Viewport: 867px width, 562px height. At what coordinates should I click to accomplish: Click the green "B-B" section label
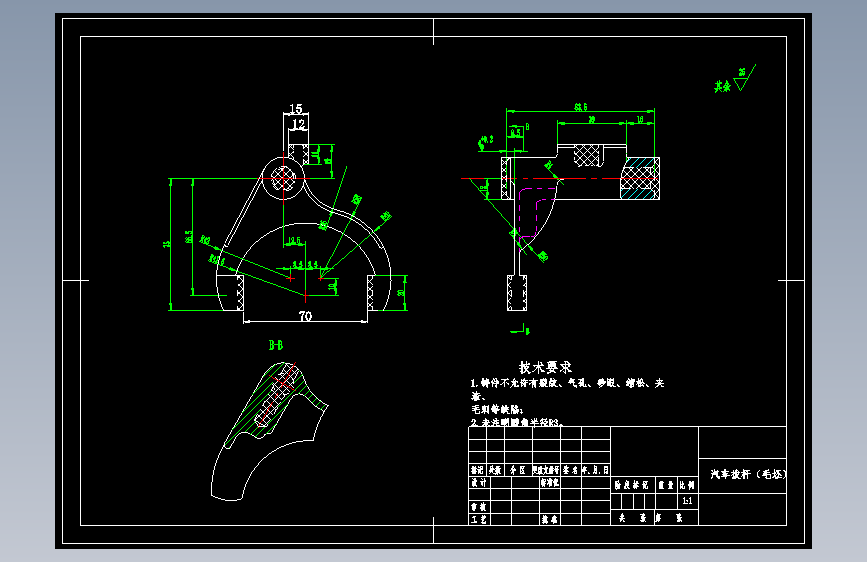tap(276, 345)
